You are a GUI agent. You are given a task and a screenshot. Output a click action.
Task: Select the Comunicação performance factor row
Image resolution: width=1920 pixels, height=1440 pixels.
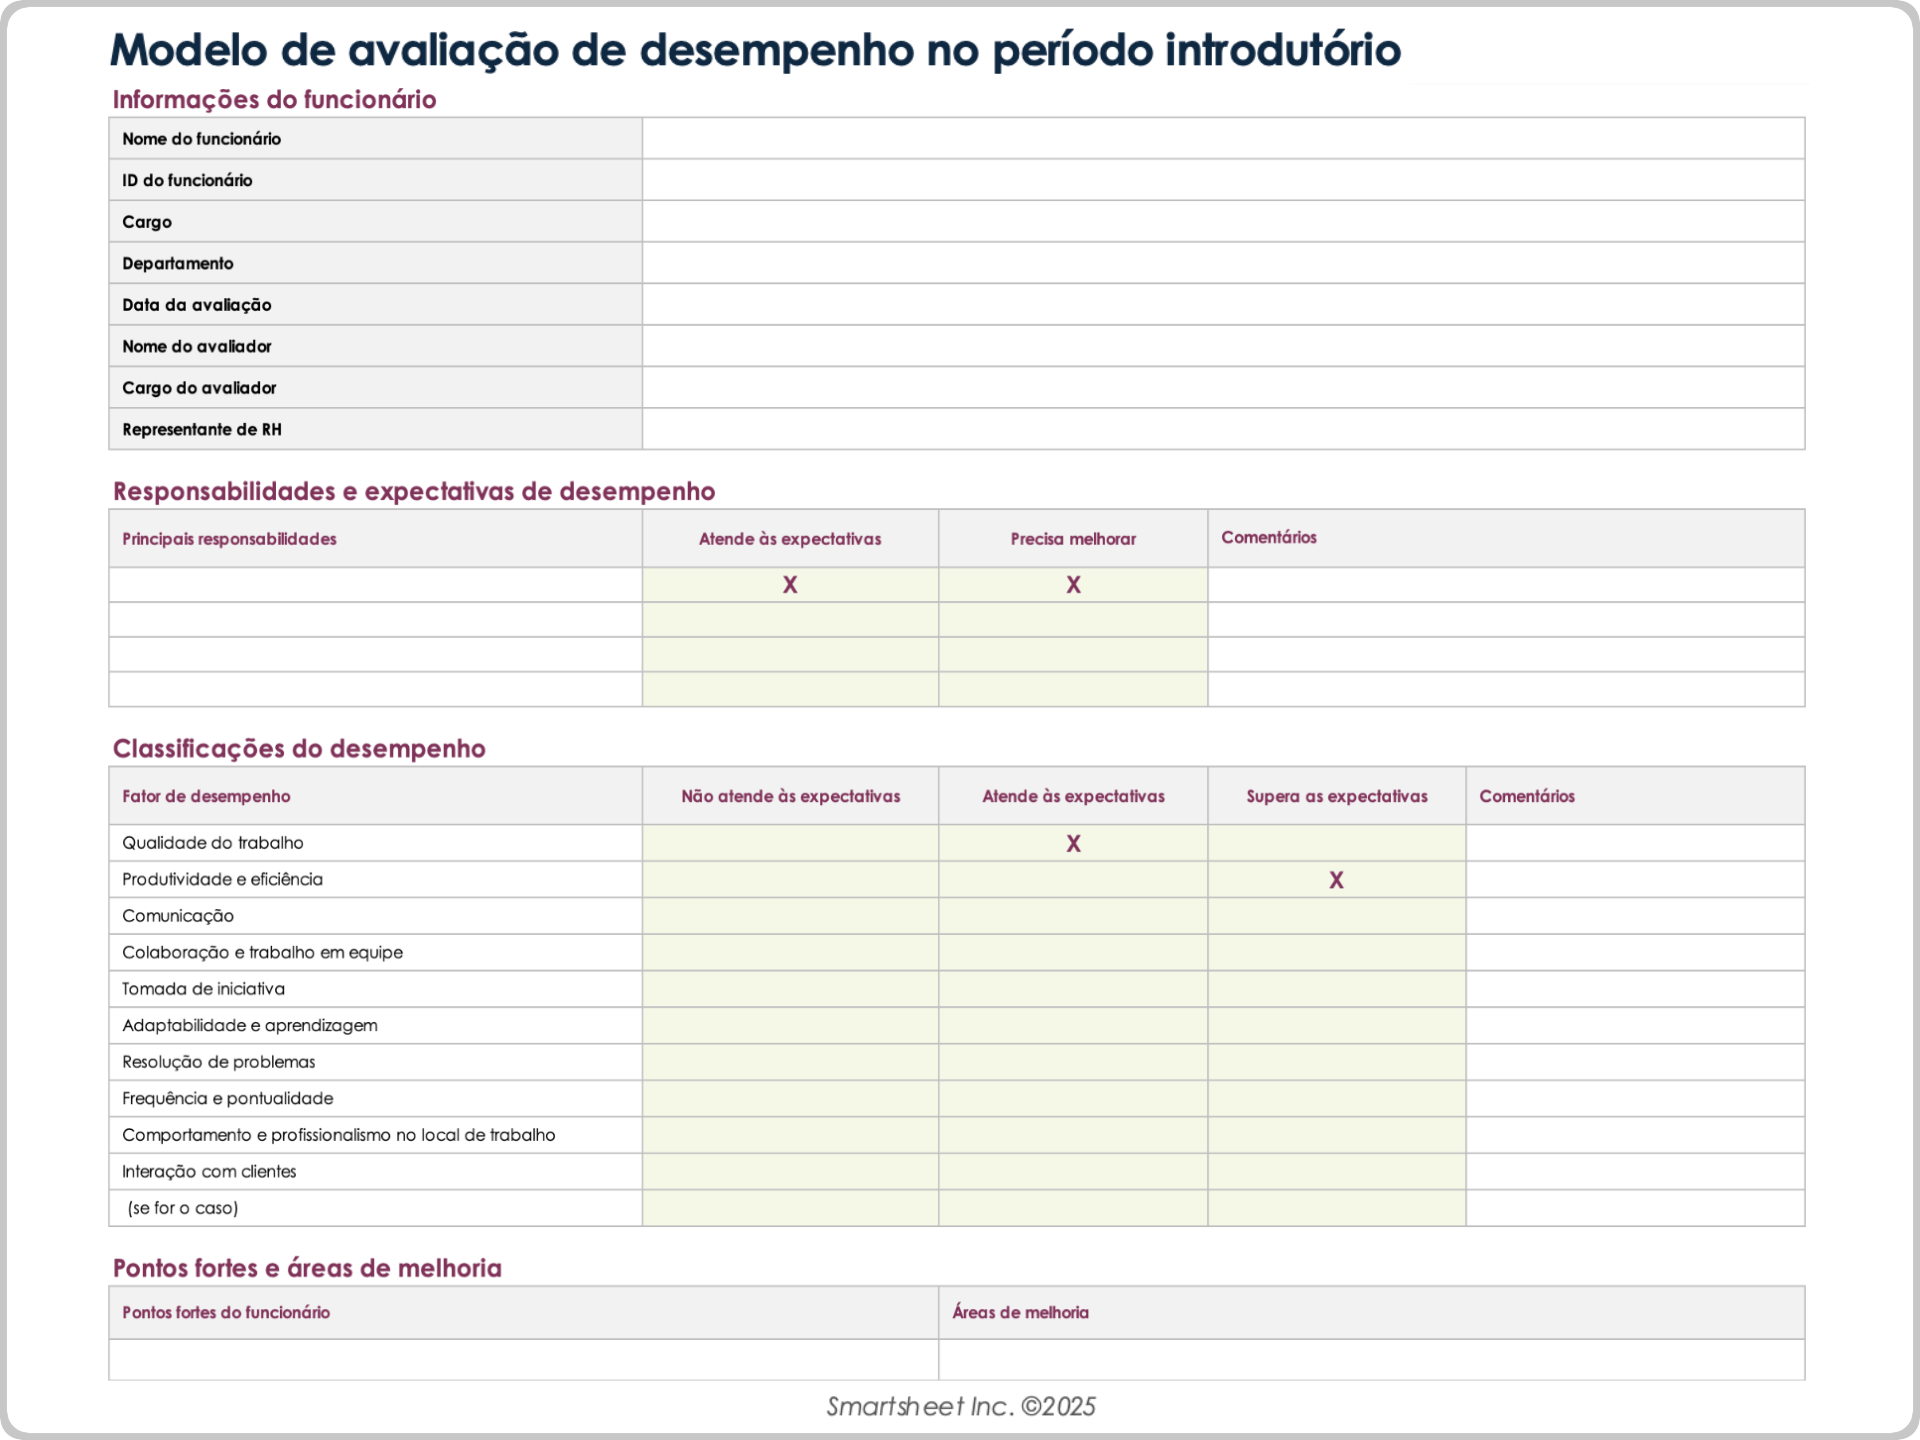click(x=375, y=915)
